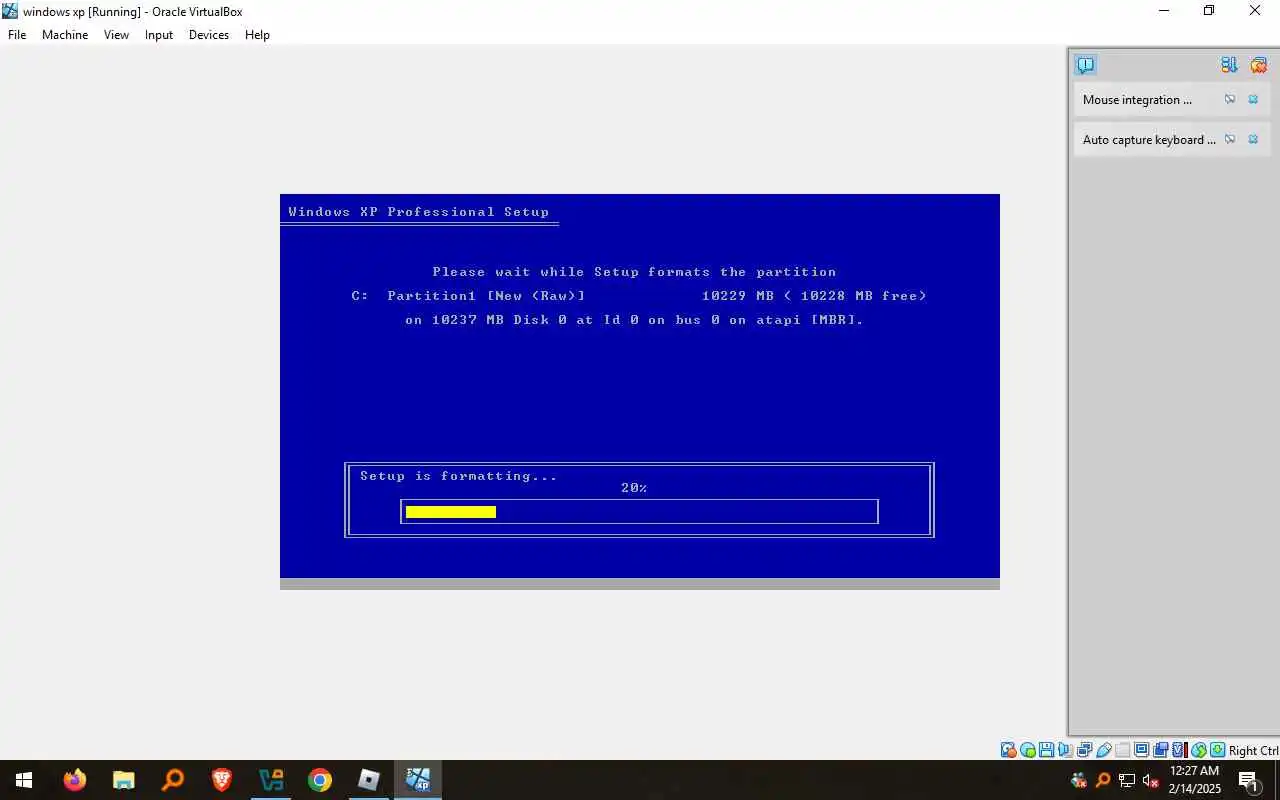The width and height of the screenshot is (1280, 800).
Task: Click the virtualization features V icon
Action: [x=1179, y=750]
